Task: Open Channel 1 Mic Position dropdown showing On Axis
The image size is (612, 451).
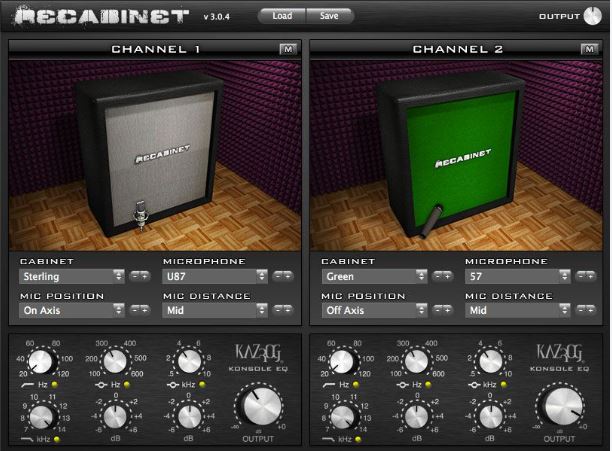Action: (72, 310)
